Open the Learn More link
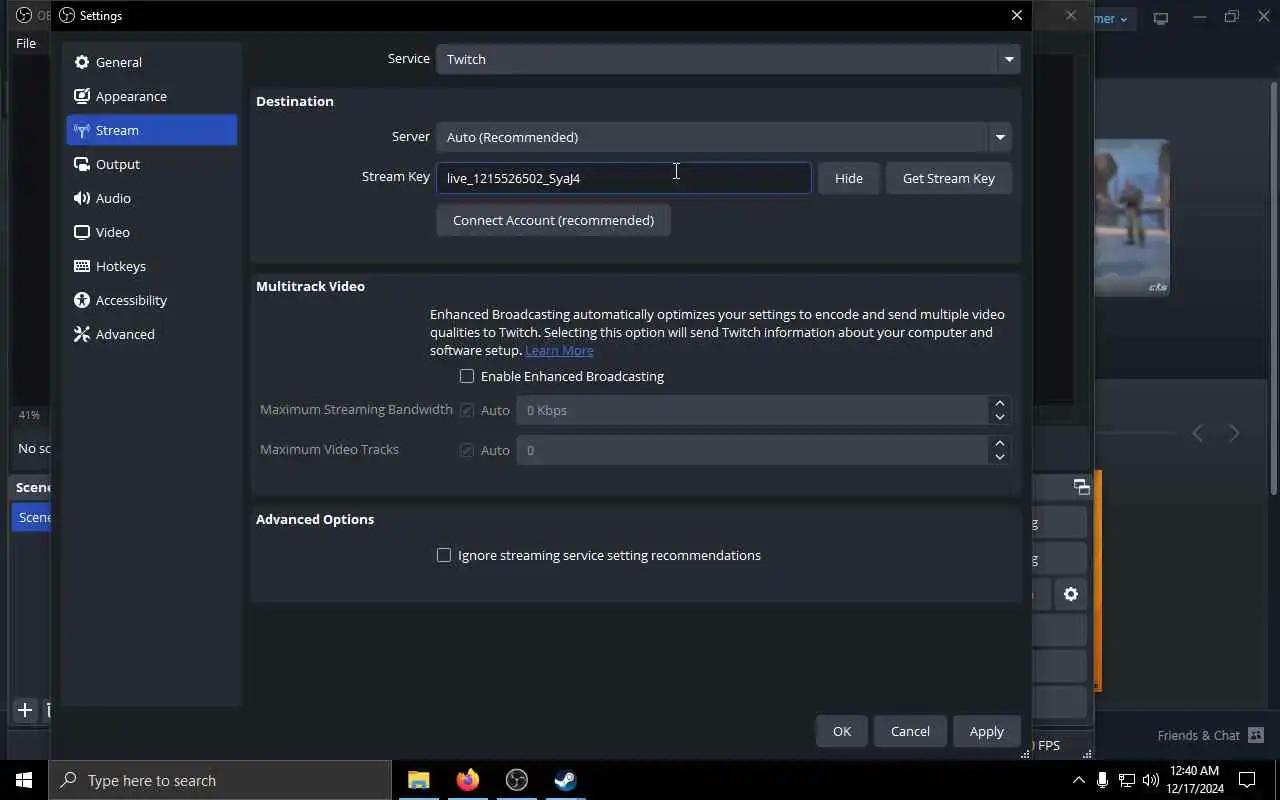This screenshot has width=1280, height=800. (559, 350)
